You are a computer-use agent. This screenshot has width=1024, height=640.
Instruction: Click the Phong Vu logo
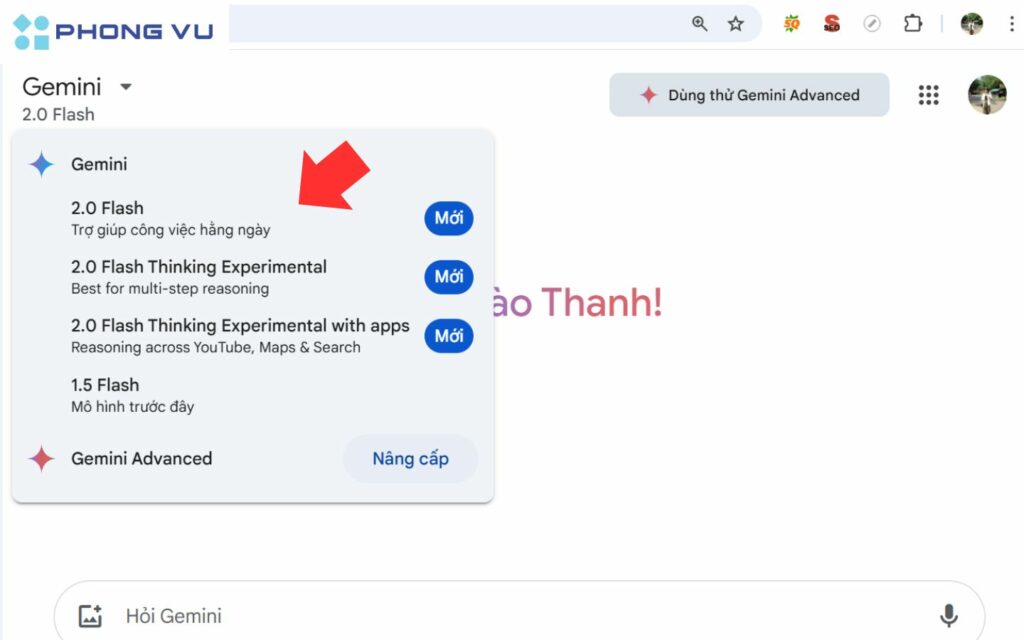pos(110,28)
